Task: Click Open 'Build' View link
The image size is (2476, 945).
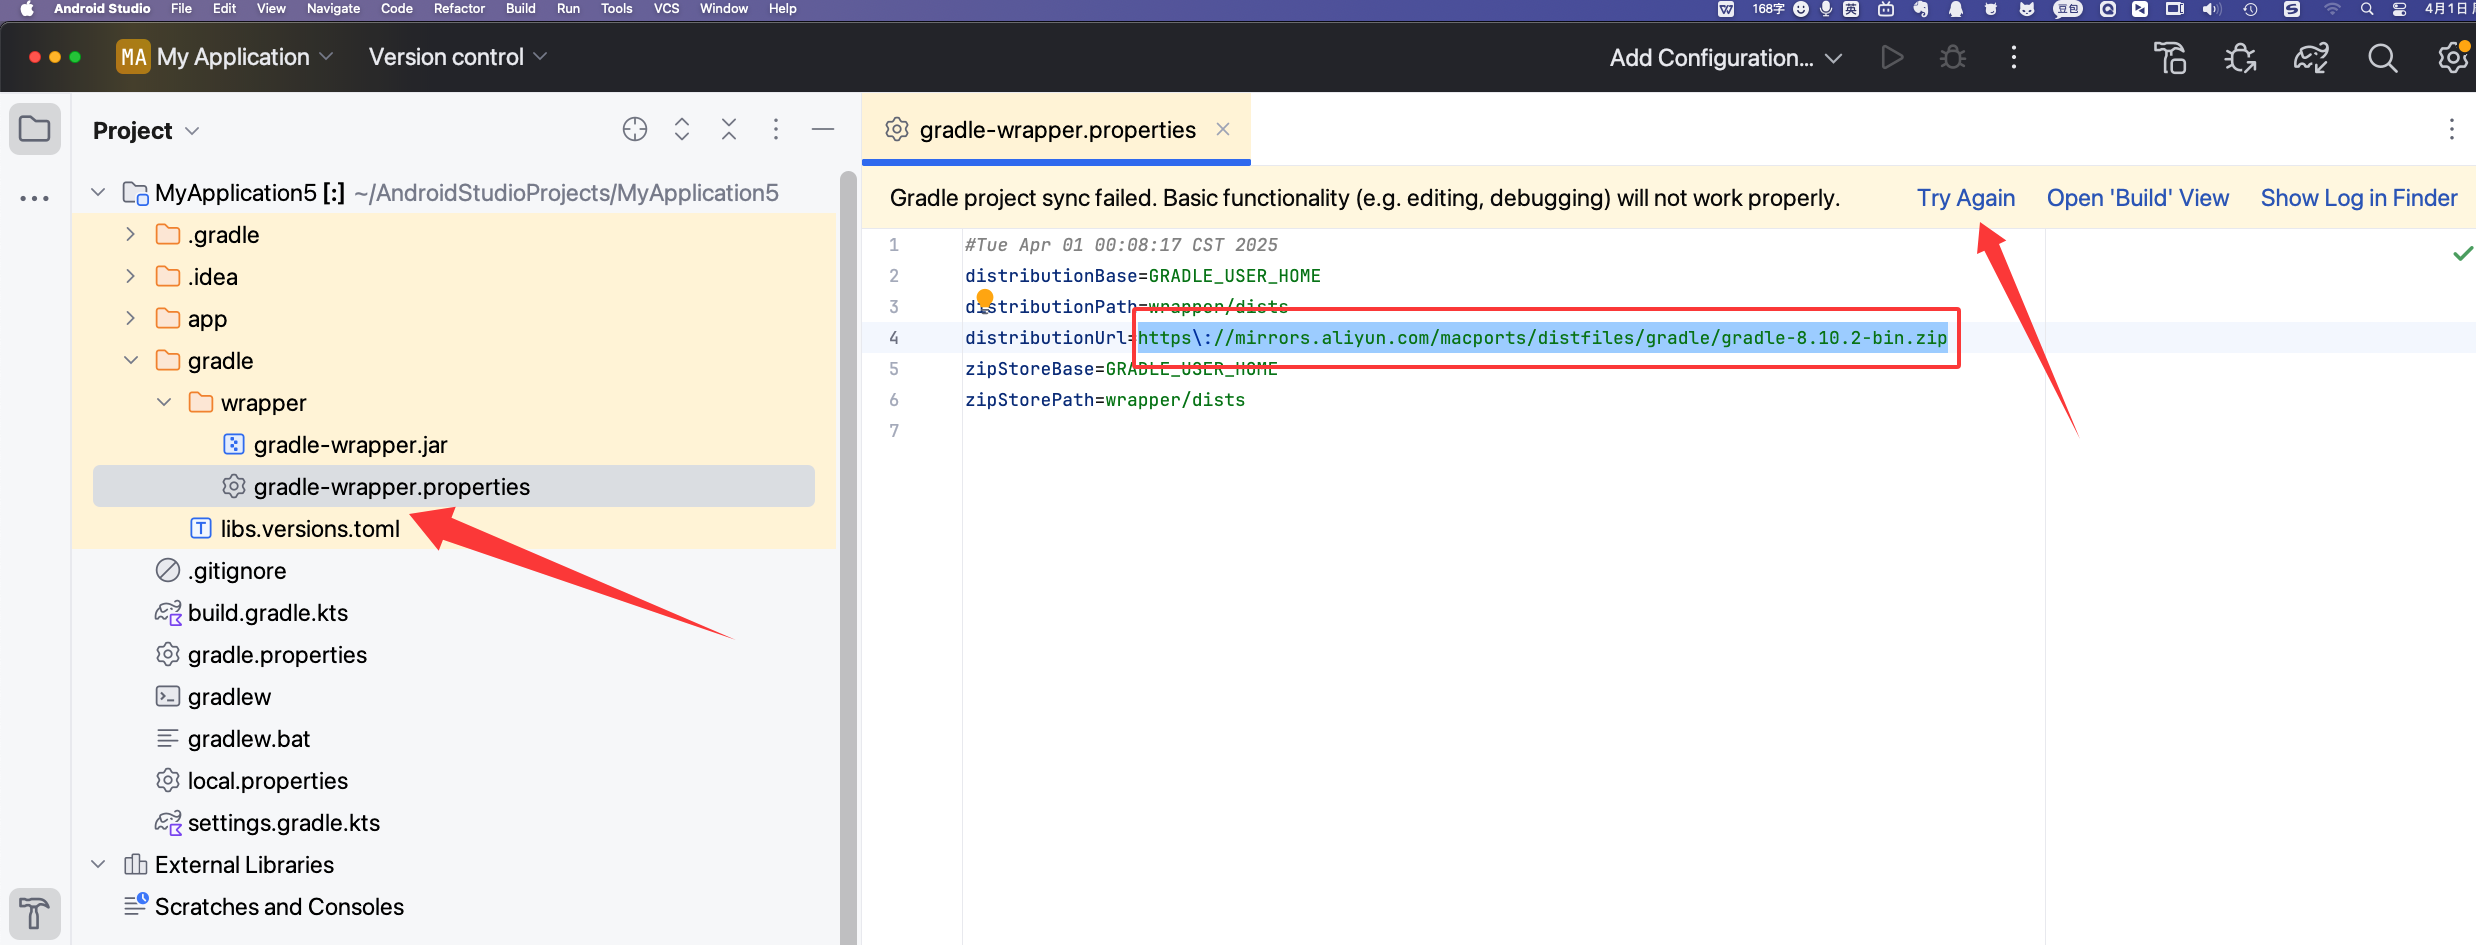Action: [x=2137, y=198]
